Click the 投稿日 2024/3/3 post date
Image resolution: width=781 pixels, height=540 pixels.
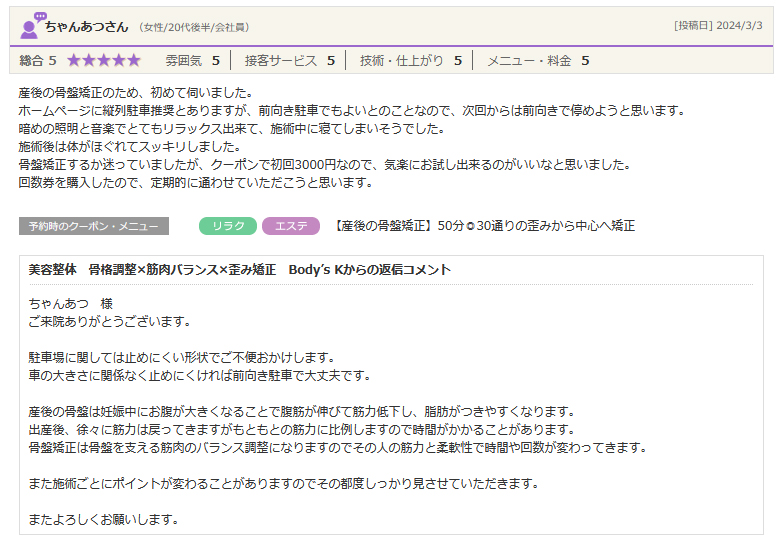click(x=718, y=25)
